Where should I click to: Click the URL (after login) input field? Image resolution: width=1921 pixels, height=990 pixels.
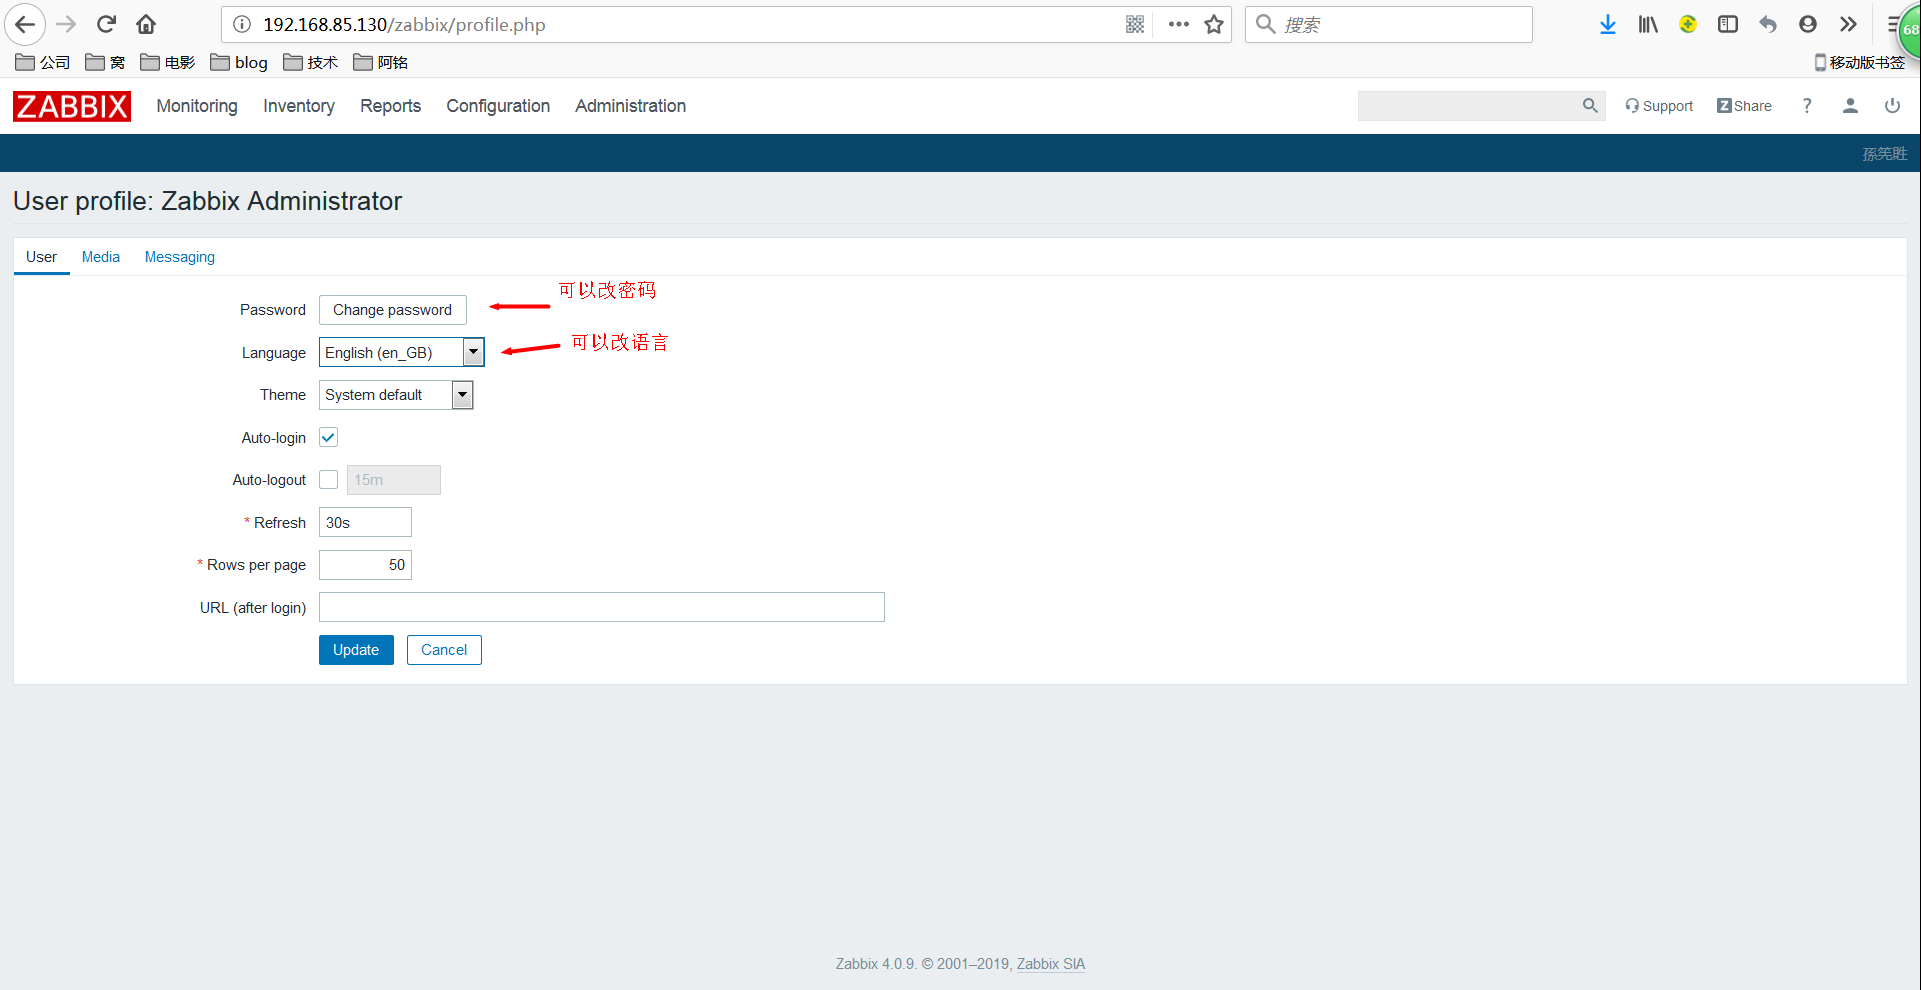click(x=600, y=607)
